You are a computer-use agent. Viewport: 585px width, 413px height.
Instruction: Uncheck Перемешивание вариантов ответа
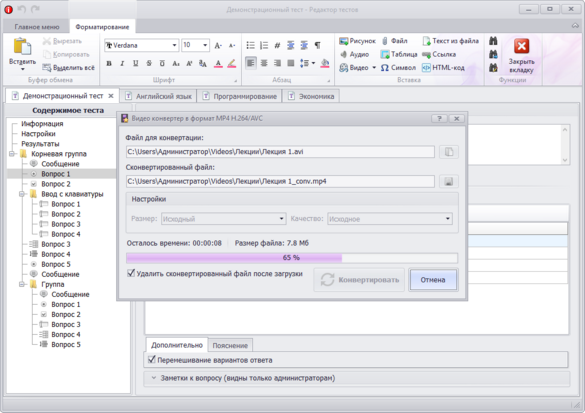[151, 360]
